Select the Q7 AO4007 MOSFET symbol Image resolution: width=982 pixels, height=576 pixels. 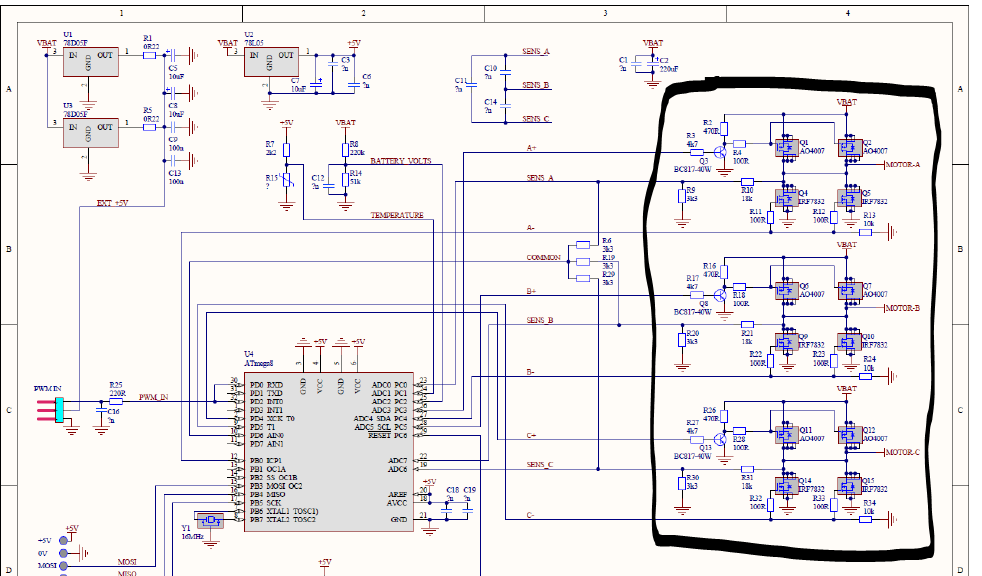point(850,290)
